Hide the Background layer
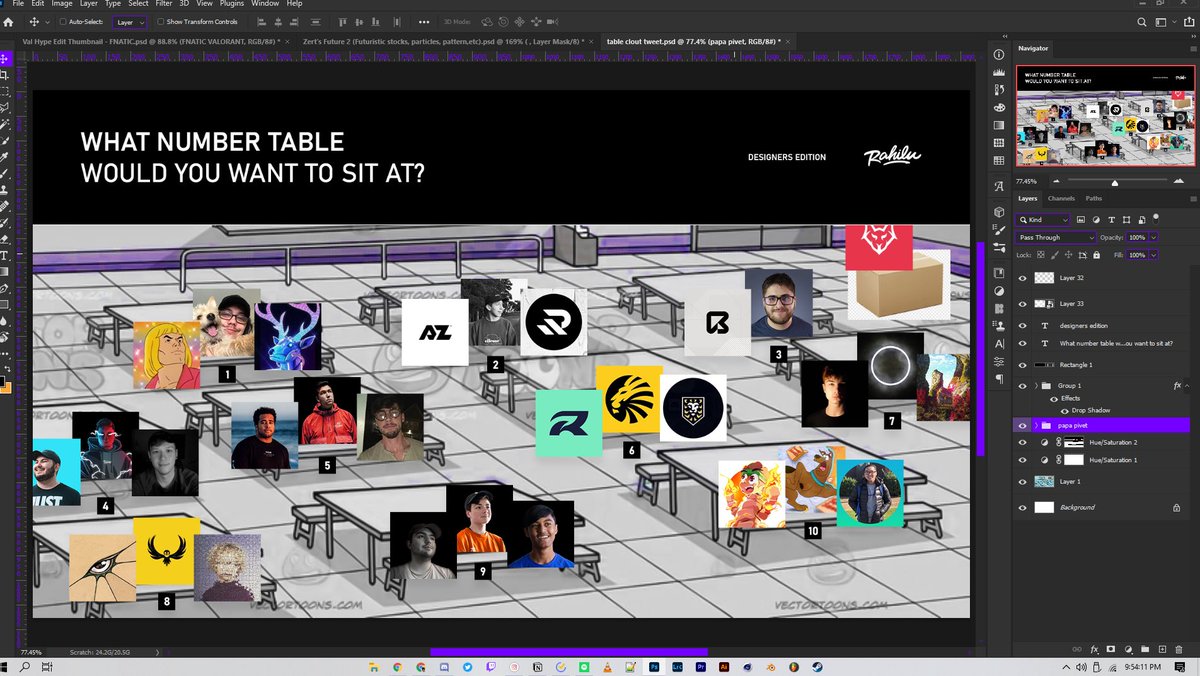Screen dimensions: 1200x676 (1022, 507)
